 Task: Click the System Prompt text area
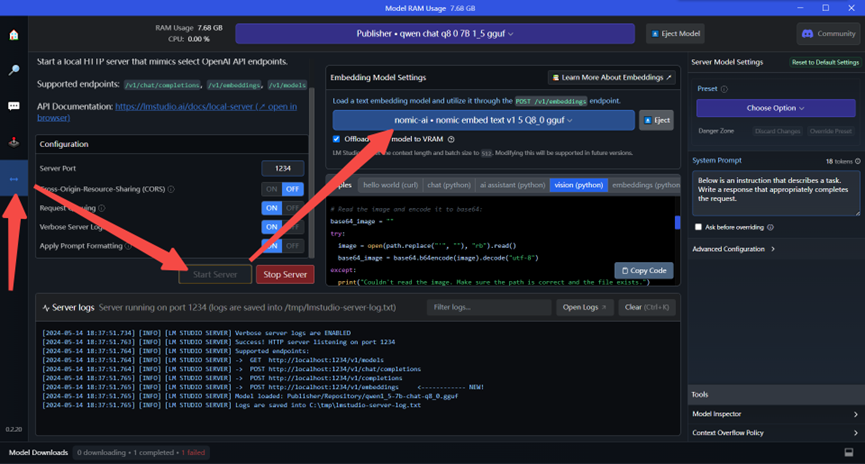pos(776,193)
